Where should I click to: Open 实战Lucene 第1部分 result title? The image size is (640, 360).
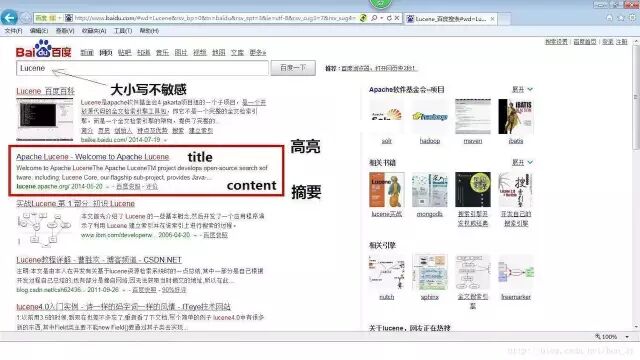click(x=76, y=203)
